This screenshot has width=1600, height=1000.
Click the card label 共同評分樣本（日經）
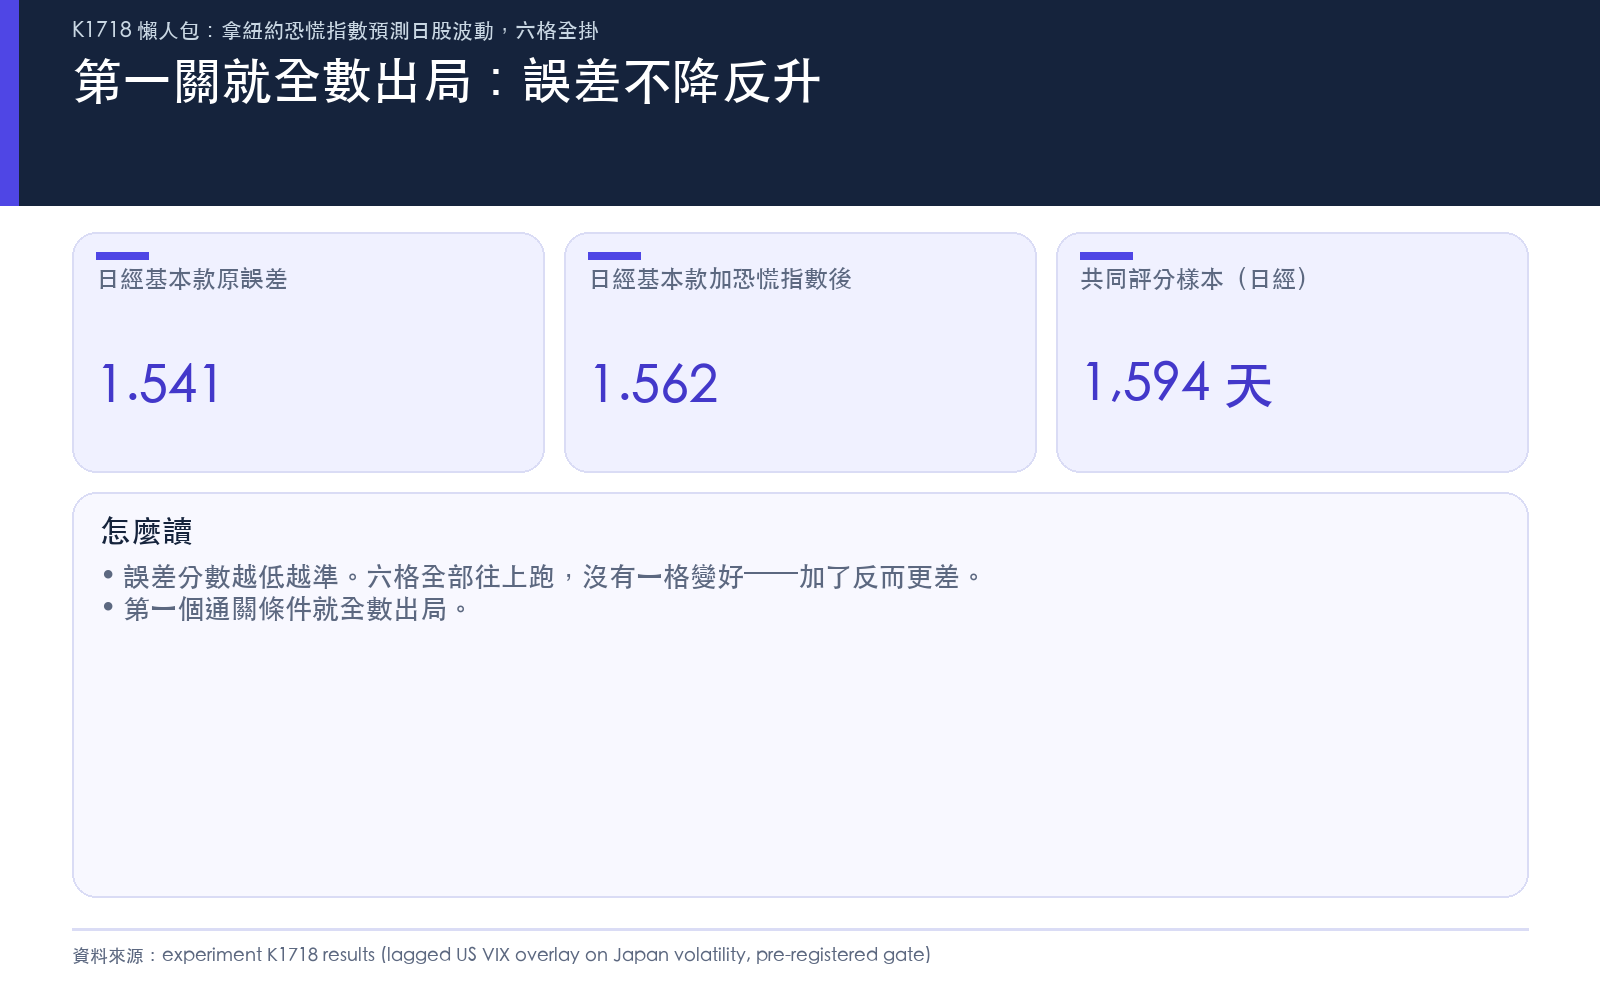point(1196,279)
